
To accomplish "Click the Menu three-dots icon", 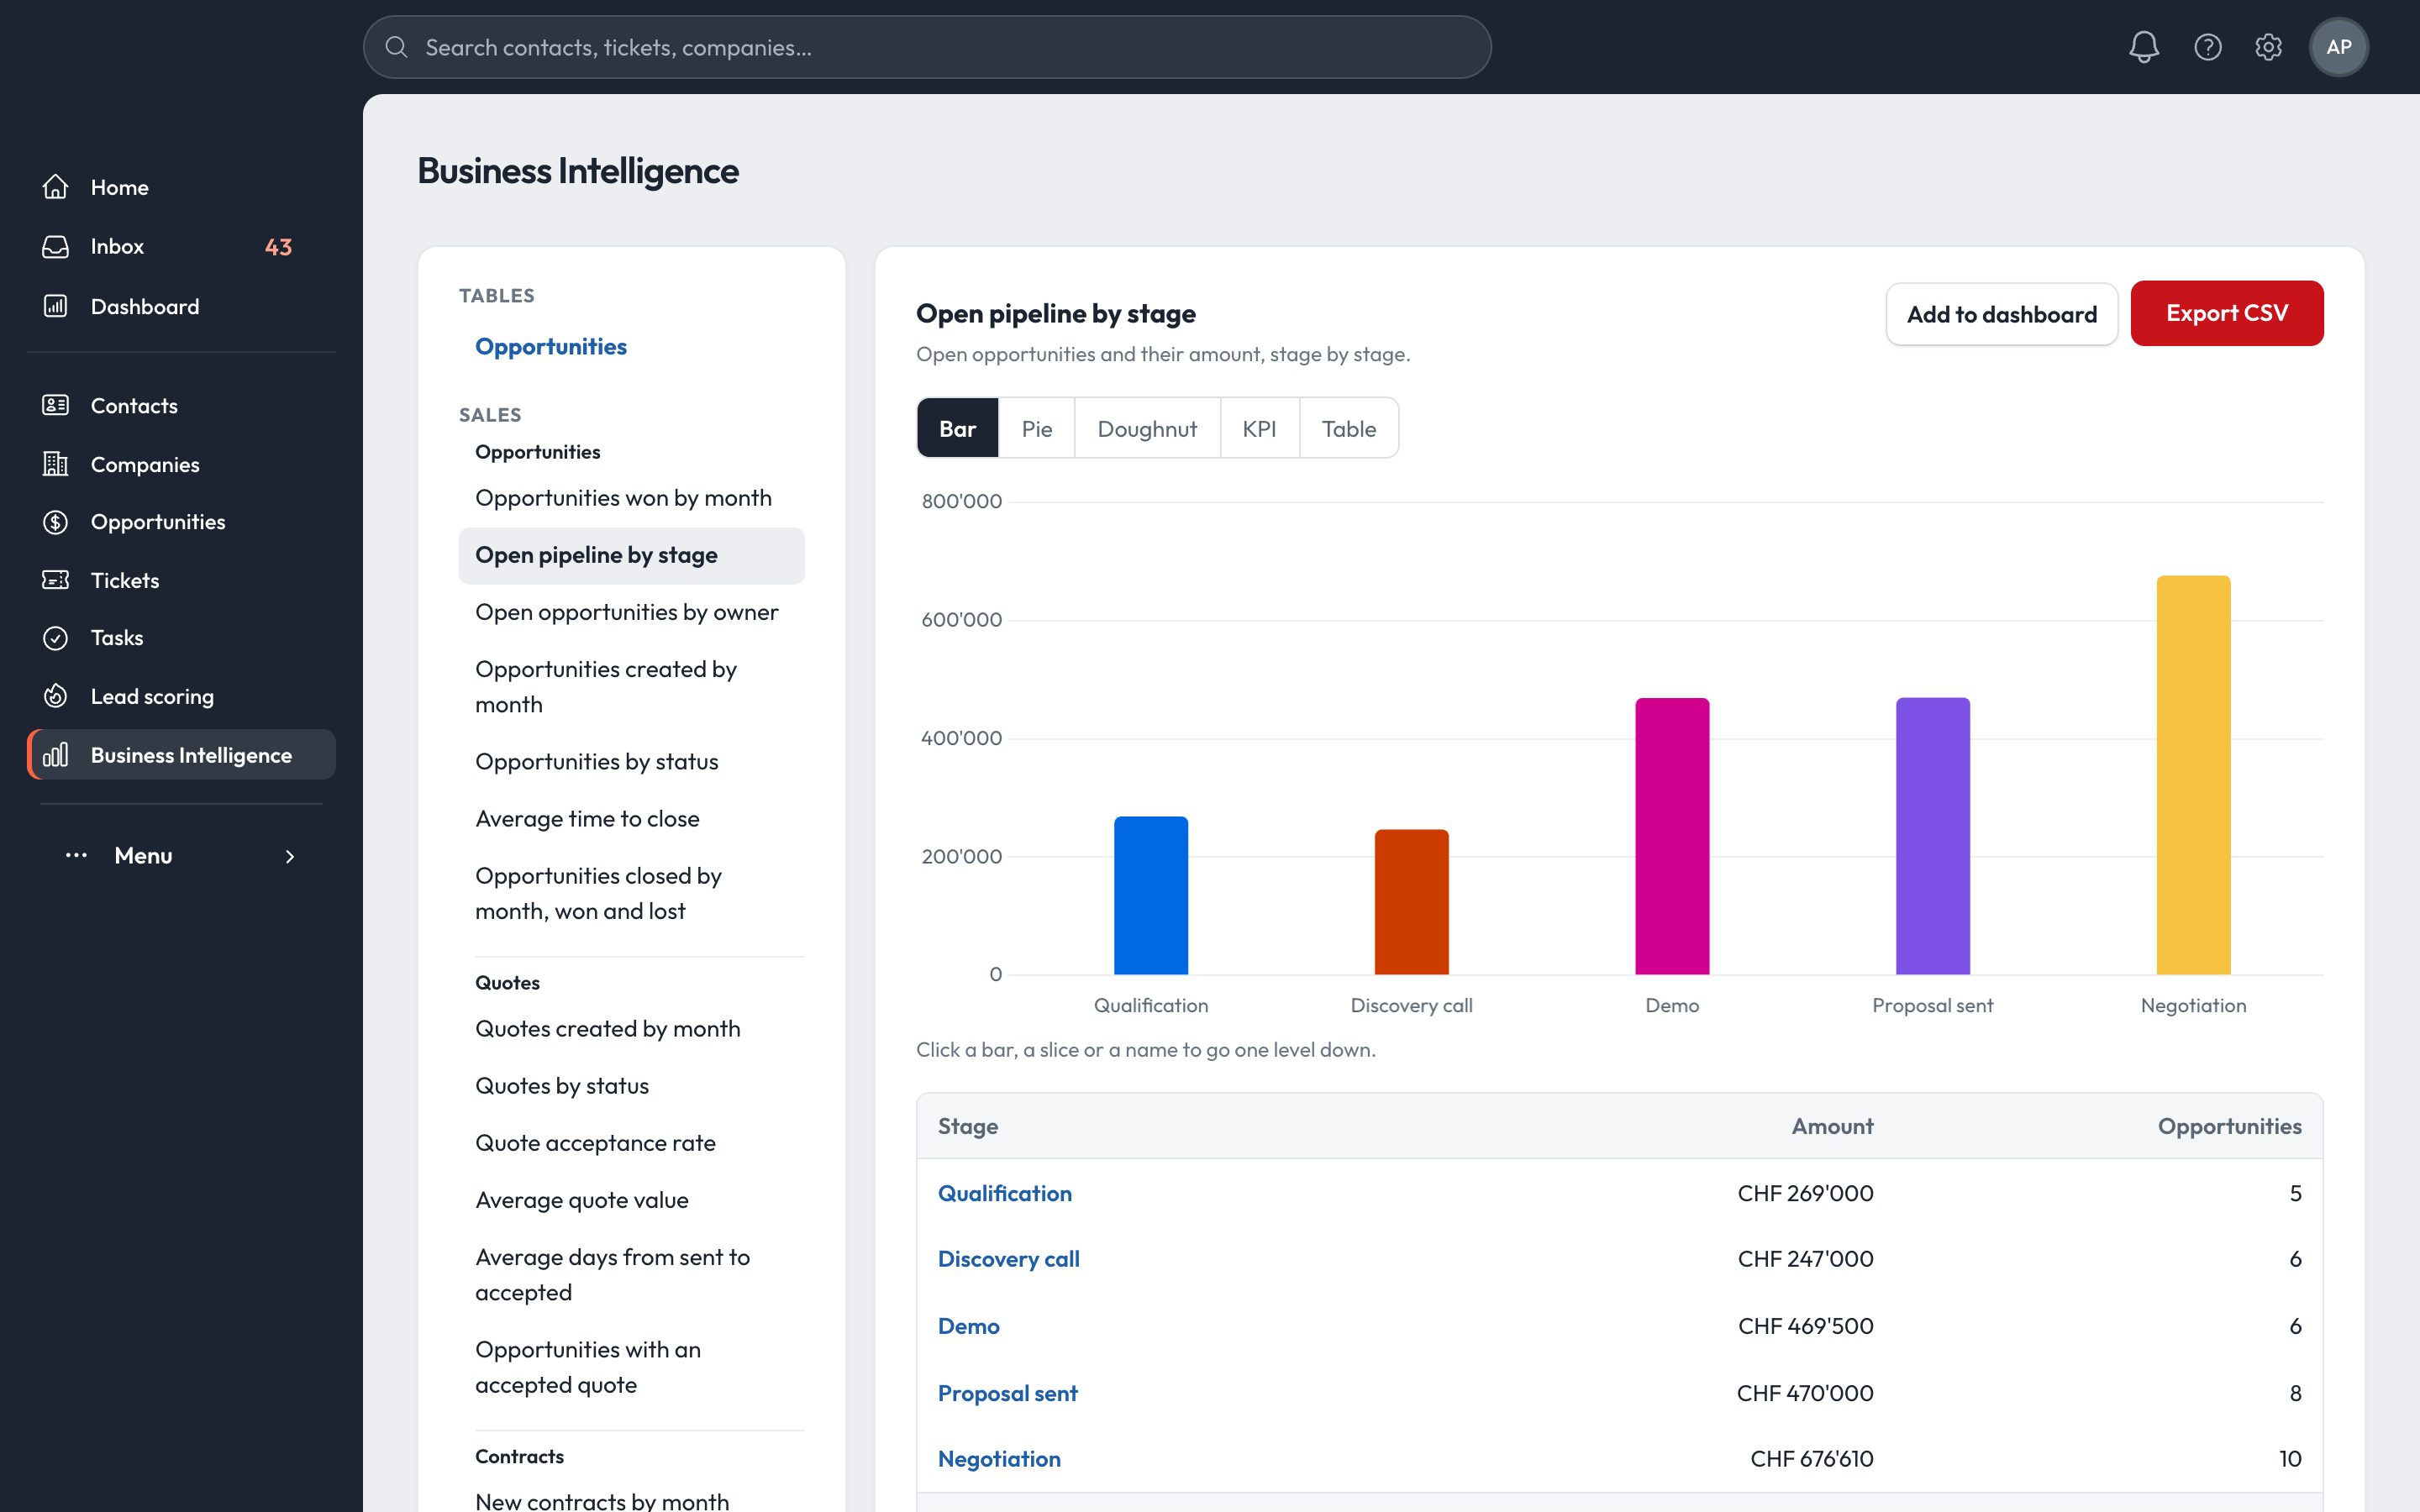I will click(x=76, y=855).
